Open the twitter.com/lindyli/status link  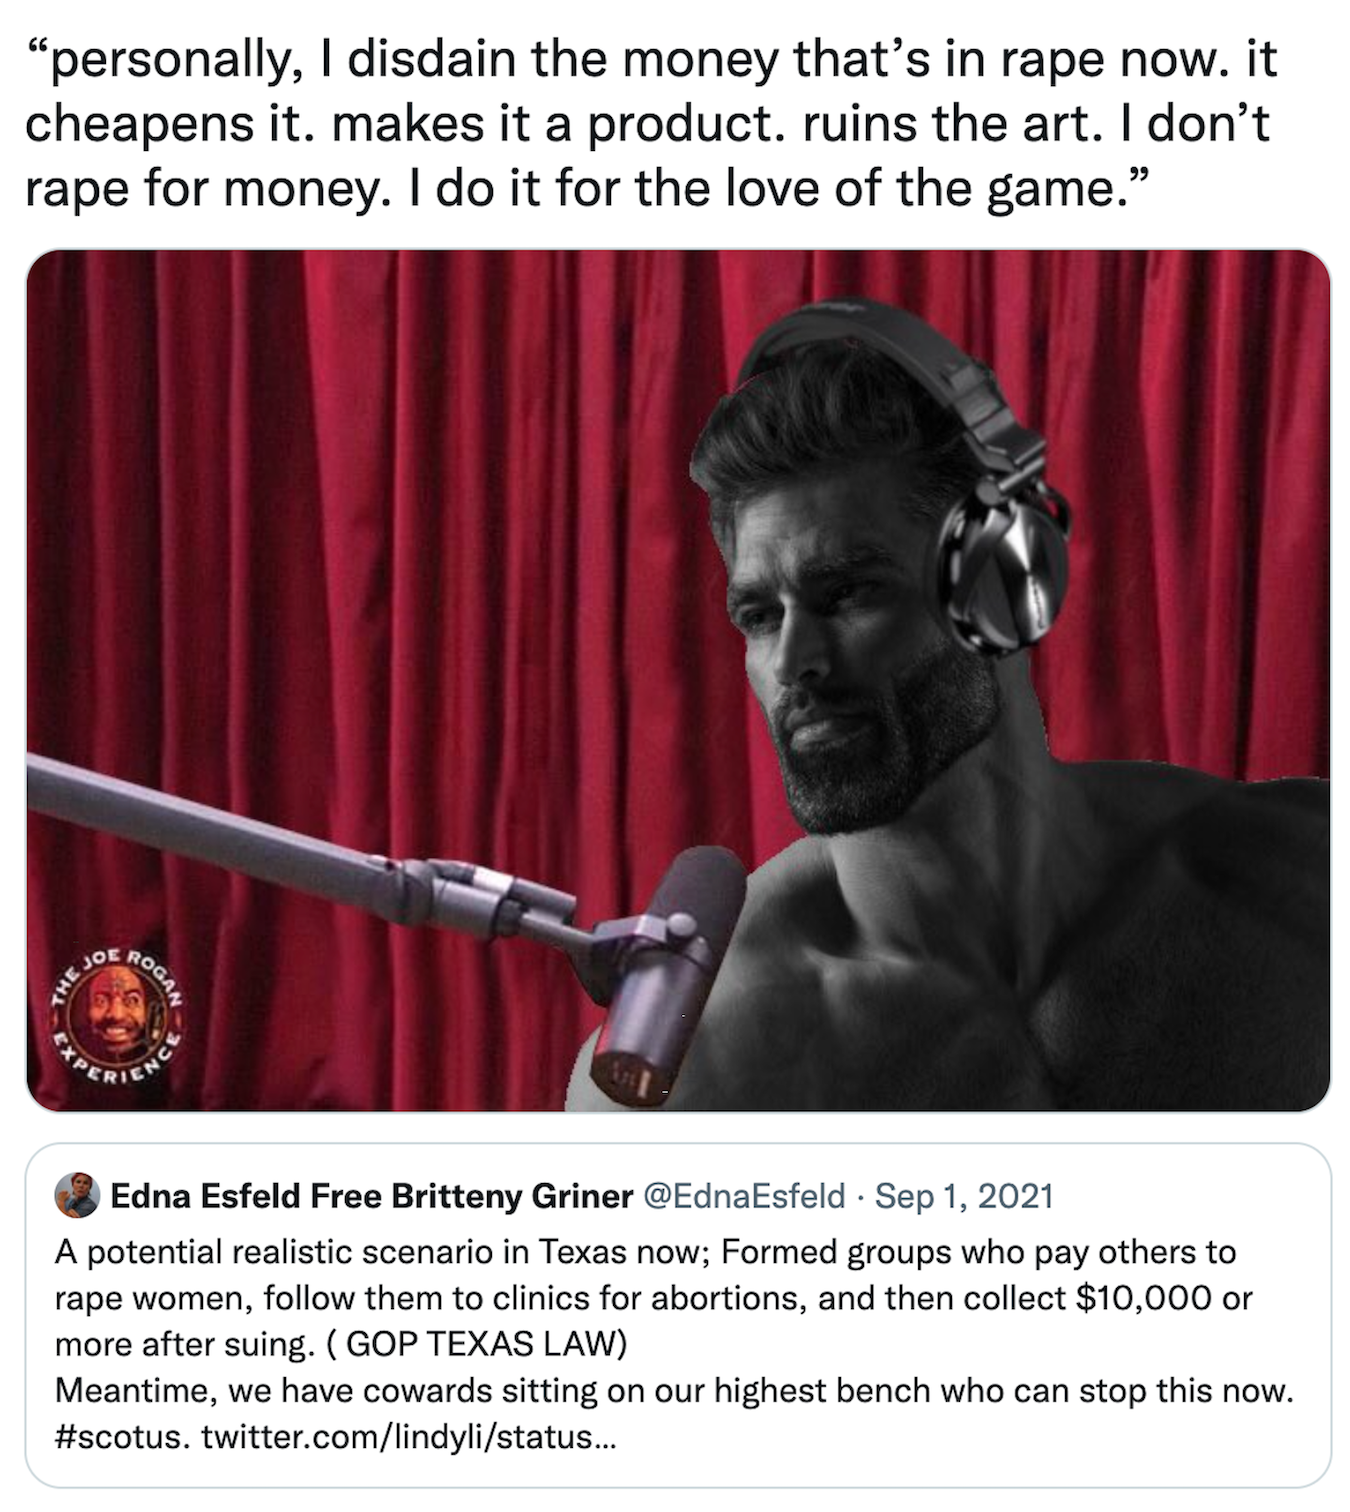tap(408, 1437)
